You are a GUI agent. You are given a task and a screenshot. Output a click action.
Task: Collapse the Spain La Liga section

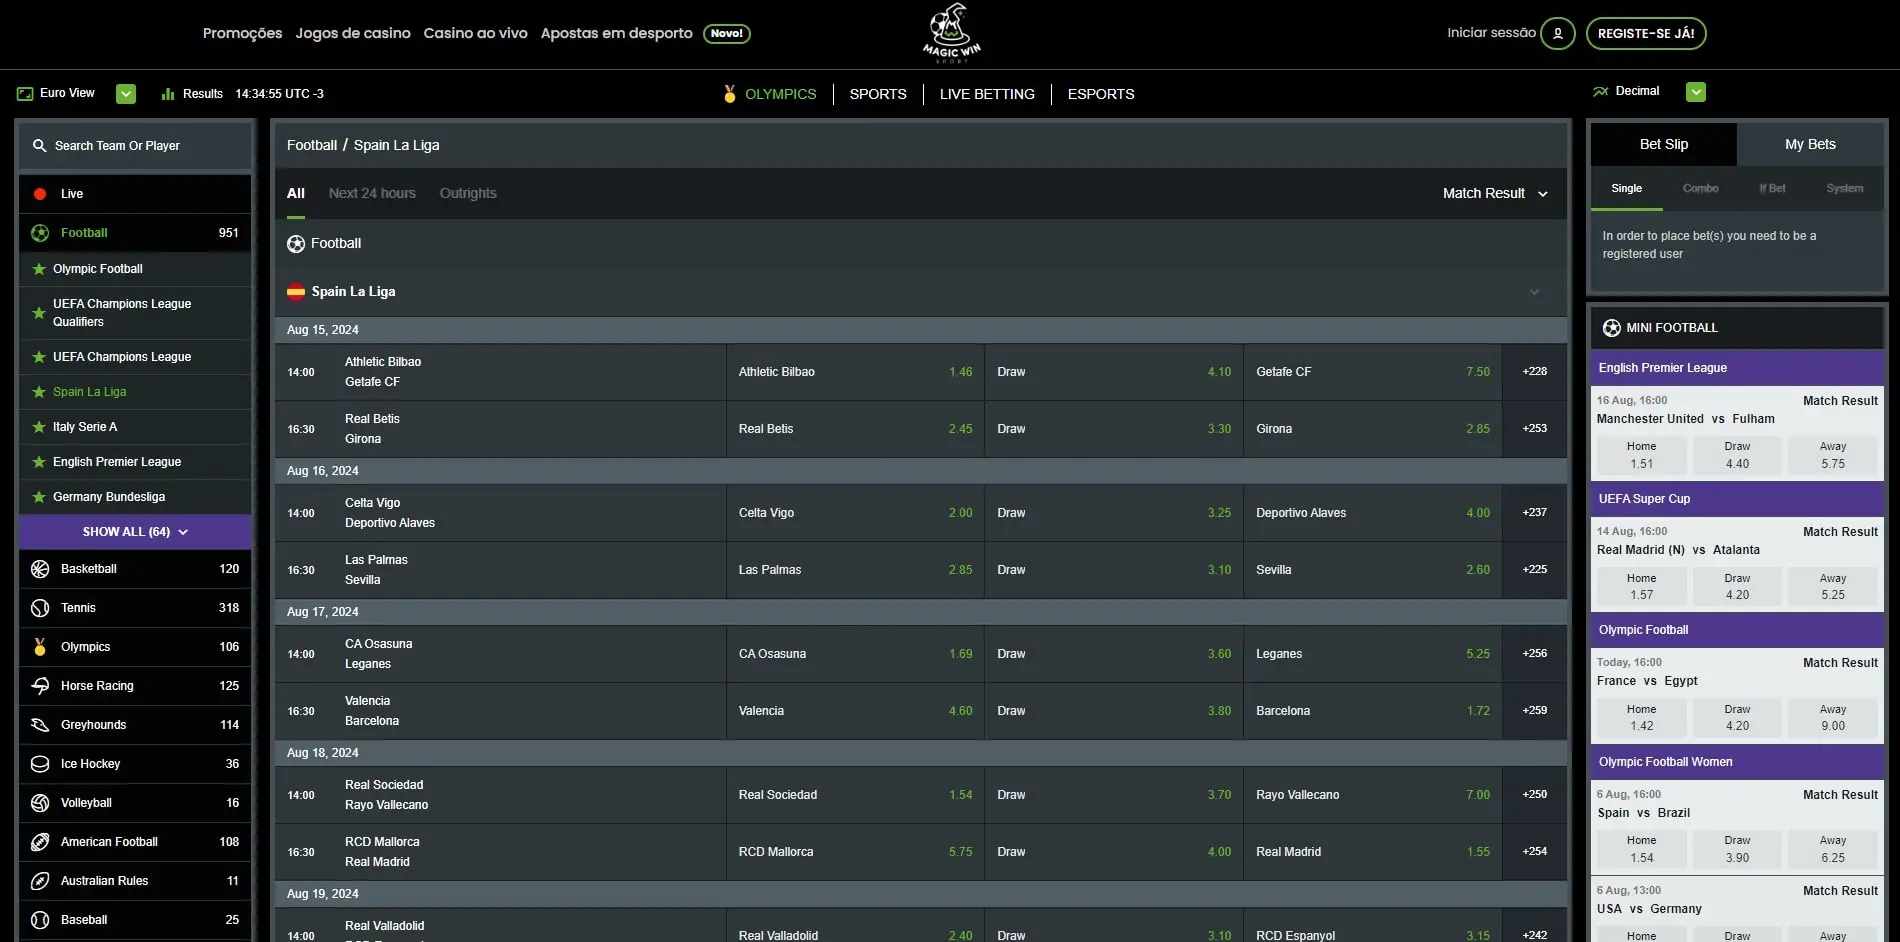pyautogui.click(x=1533, y=292)
